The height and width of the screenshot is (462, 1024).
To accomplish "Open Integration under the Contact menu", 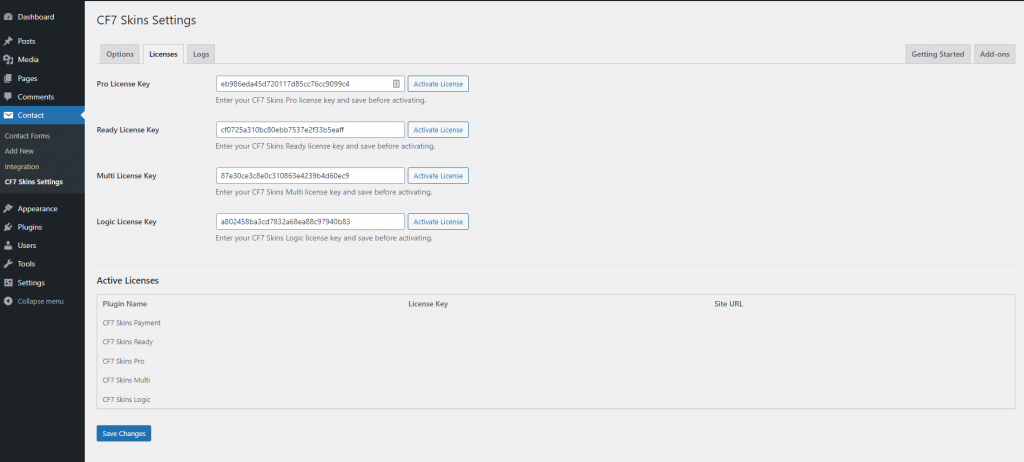I will tap(22, 166).
